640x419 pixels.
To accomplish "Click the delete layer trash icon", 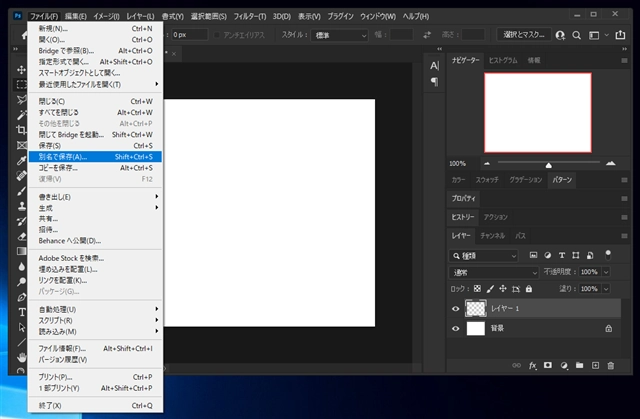I will pyautogui.click(x=611, y=366).
